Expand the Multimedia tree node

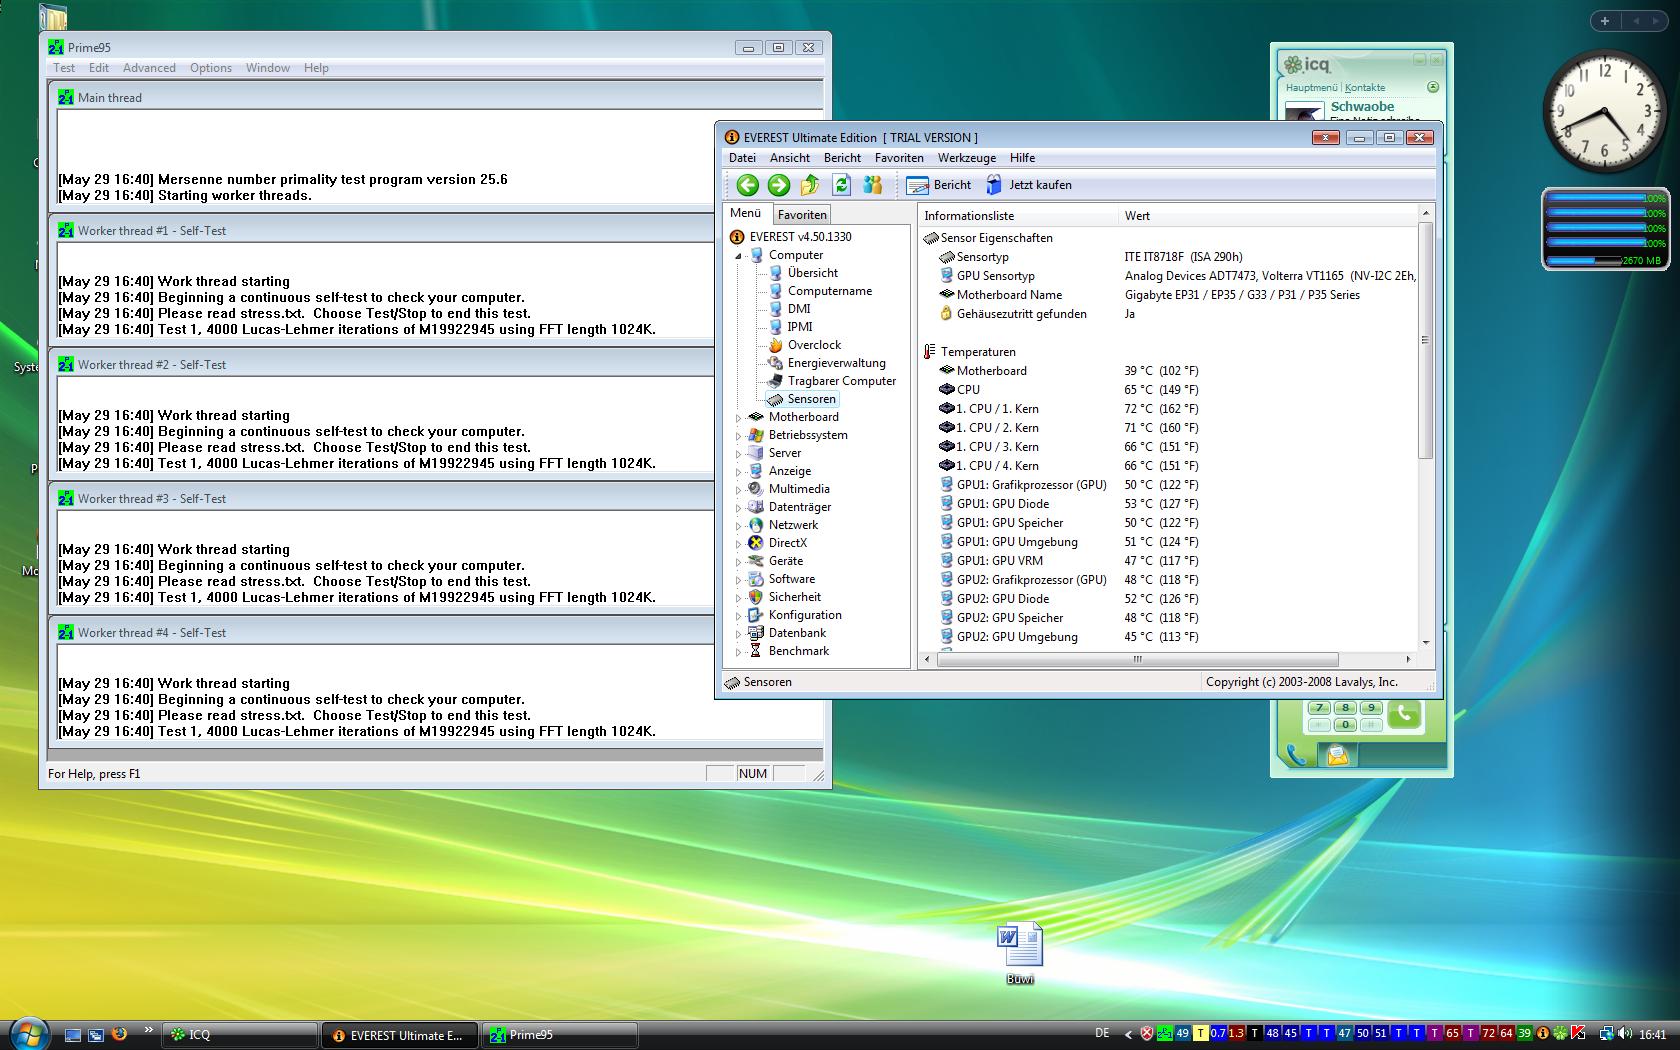pyautogui.click(x=739, y=490)
